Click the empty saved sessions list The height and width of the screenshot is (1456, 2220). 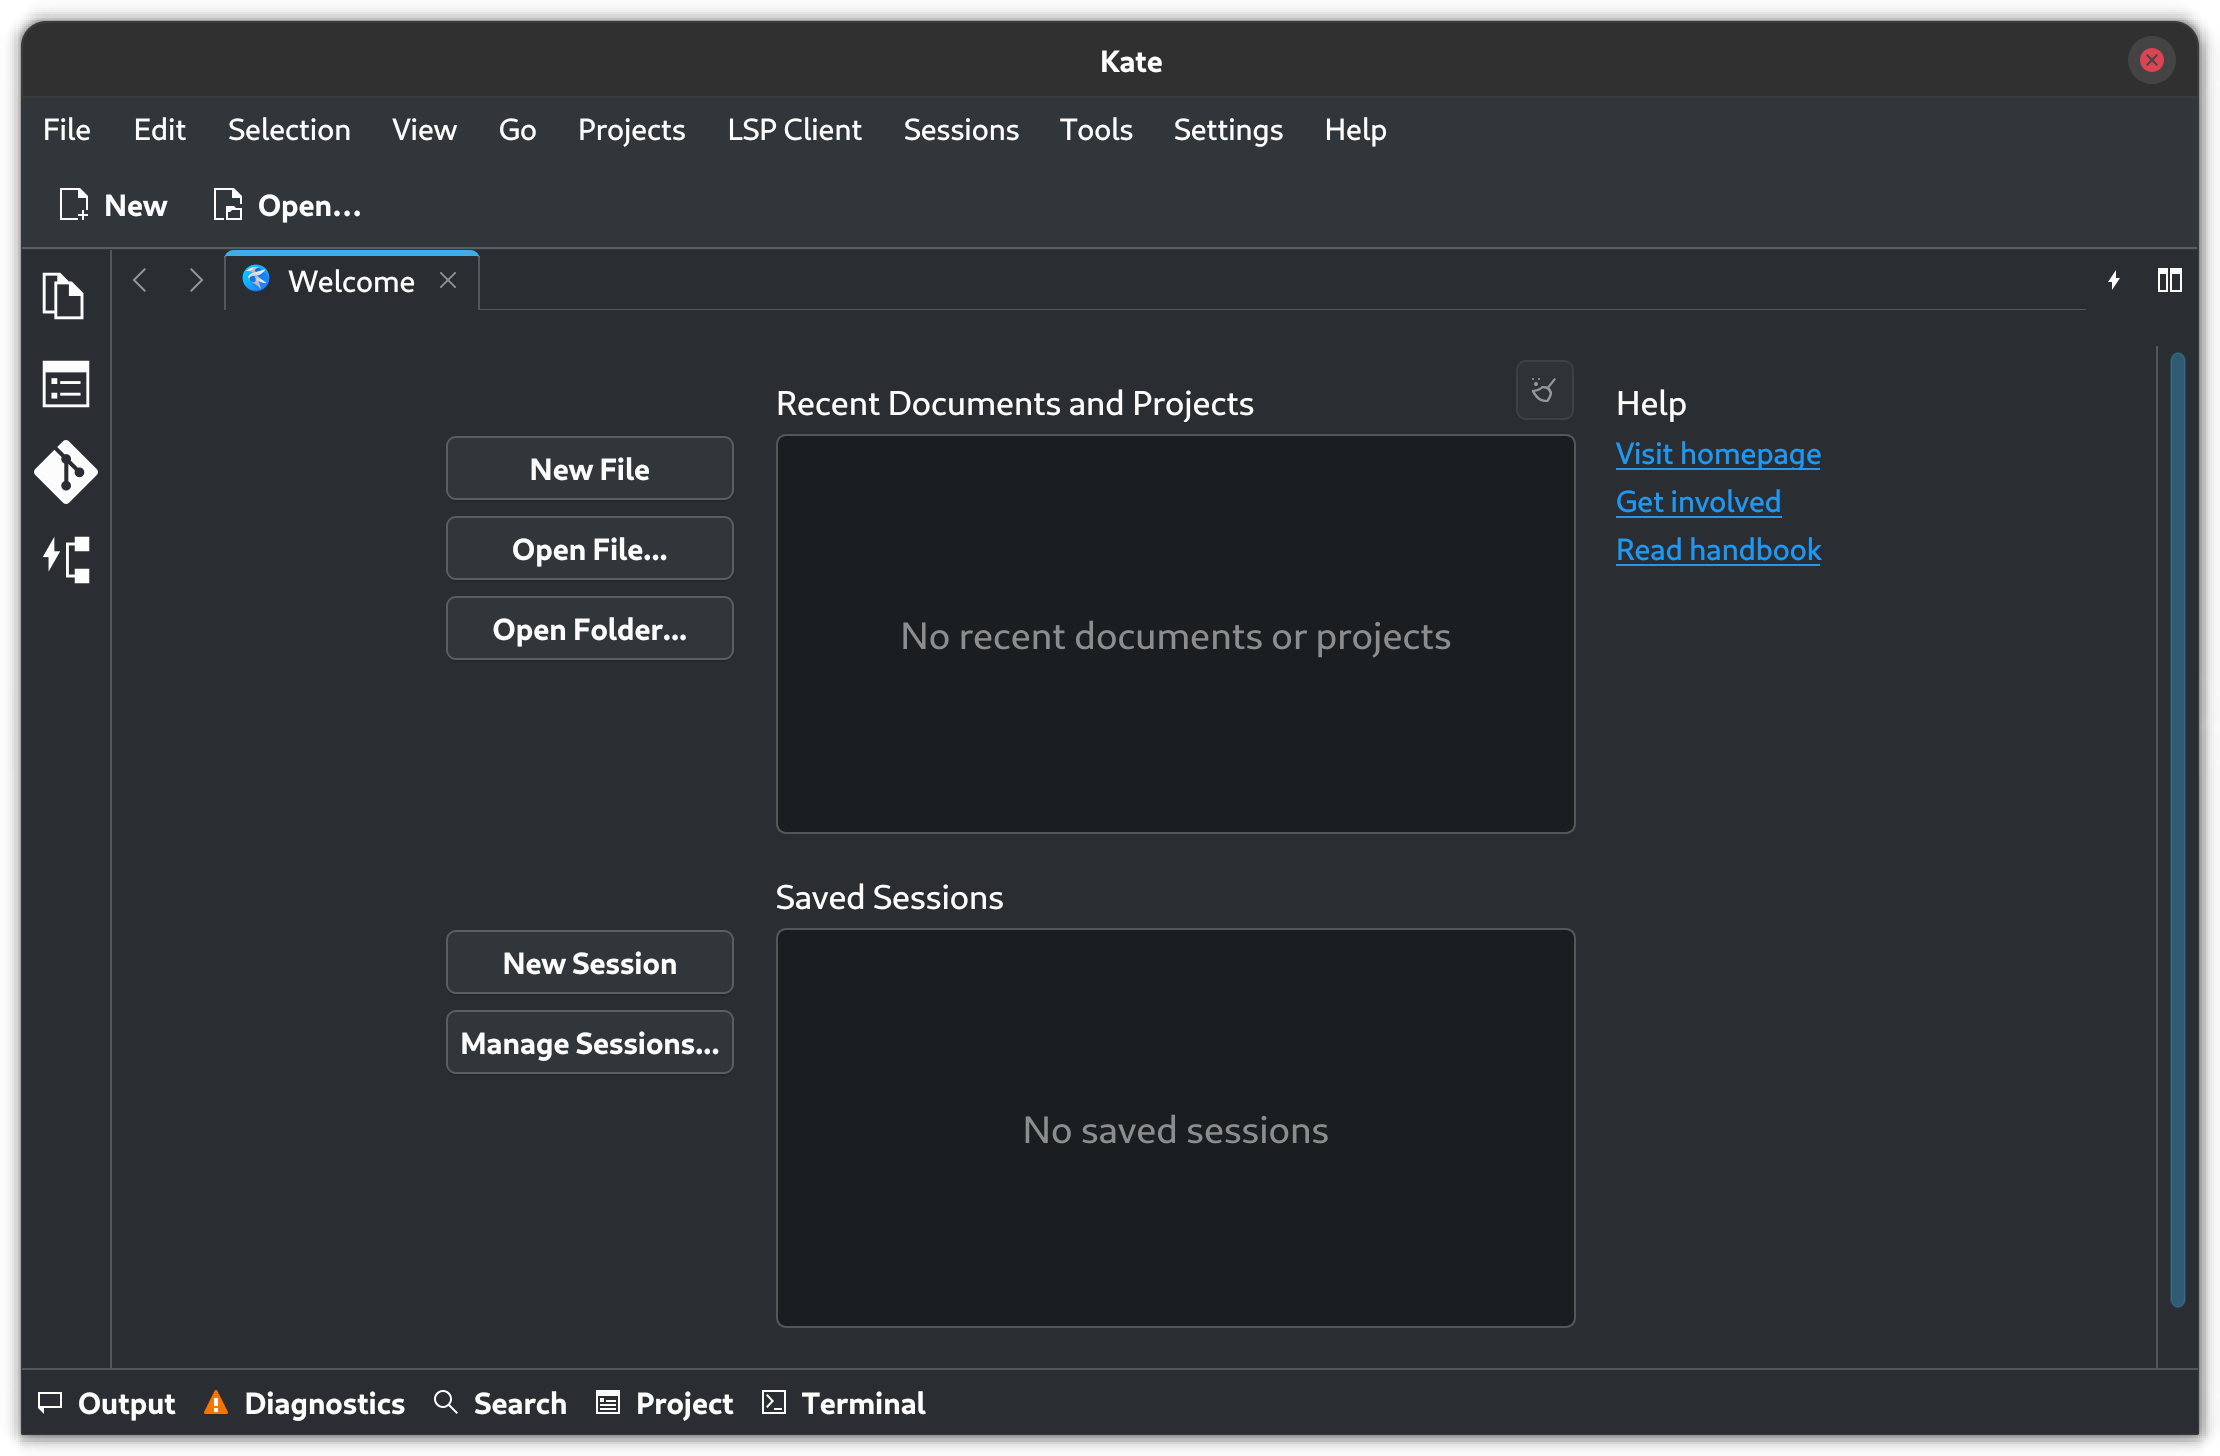(x=1175, y=1128)
